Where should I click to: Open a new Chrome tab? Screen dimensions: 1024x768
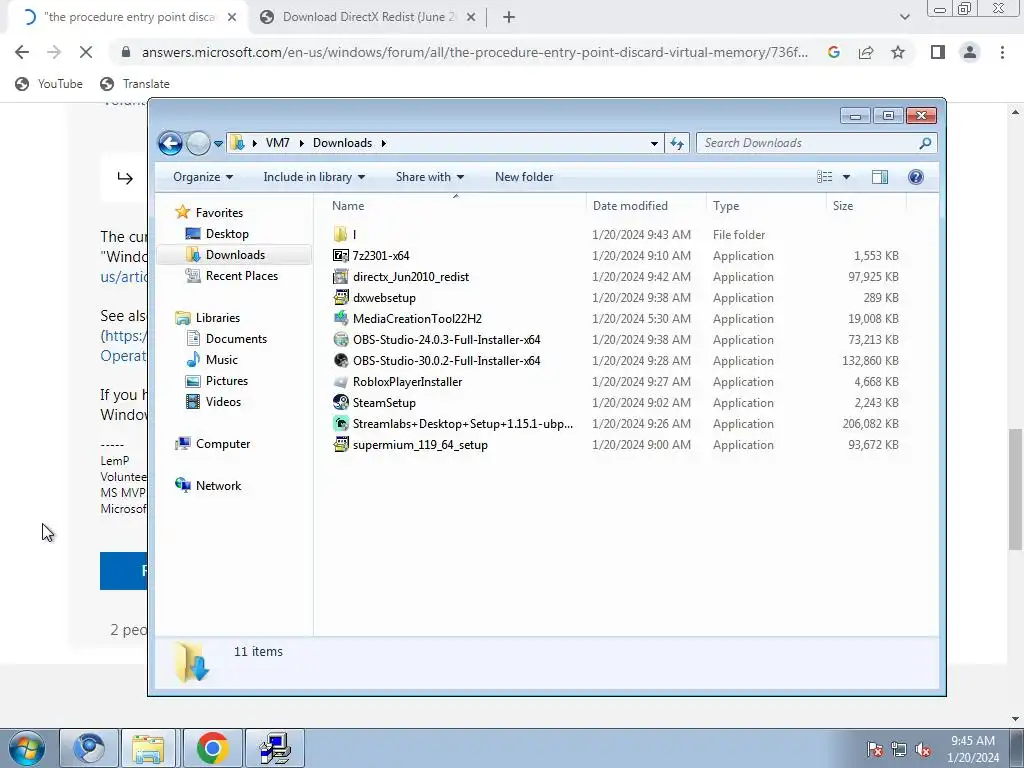[x=509, y=18]
